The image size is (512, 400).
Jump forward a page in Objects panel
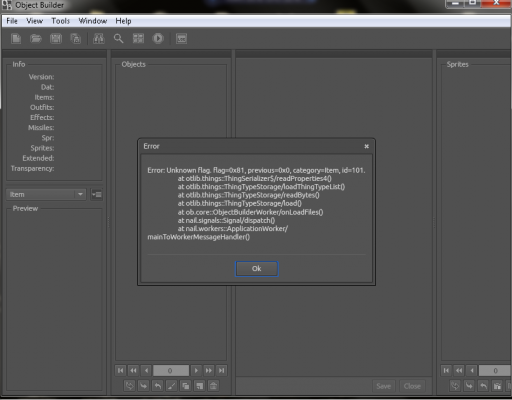coord(209,370)
